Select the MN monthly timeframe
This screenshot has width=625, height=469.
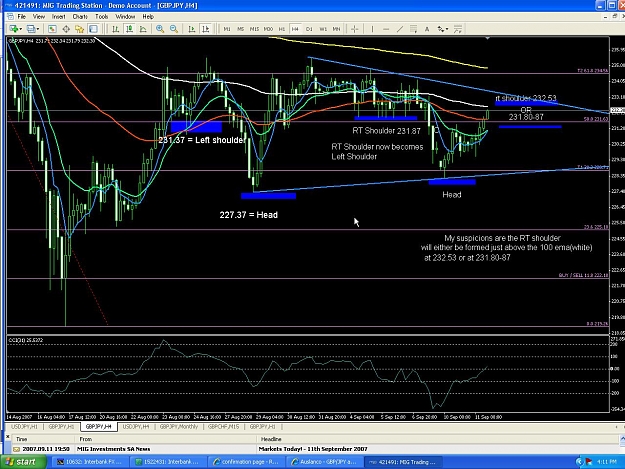(x=336, y=29)
